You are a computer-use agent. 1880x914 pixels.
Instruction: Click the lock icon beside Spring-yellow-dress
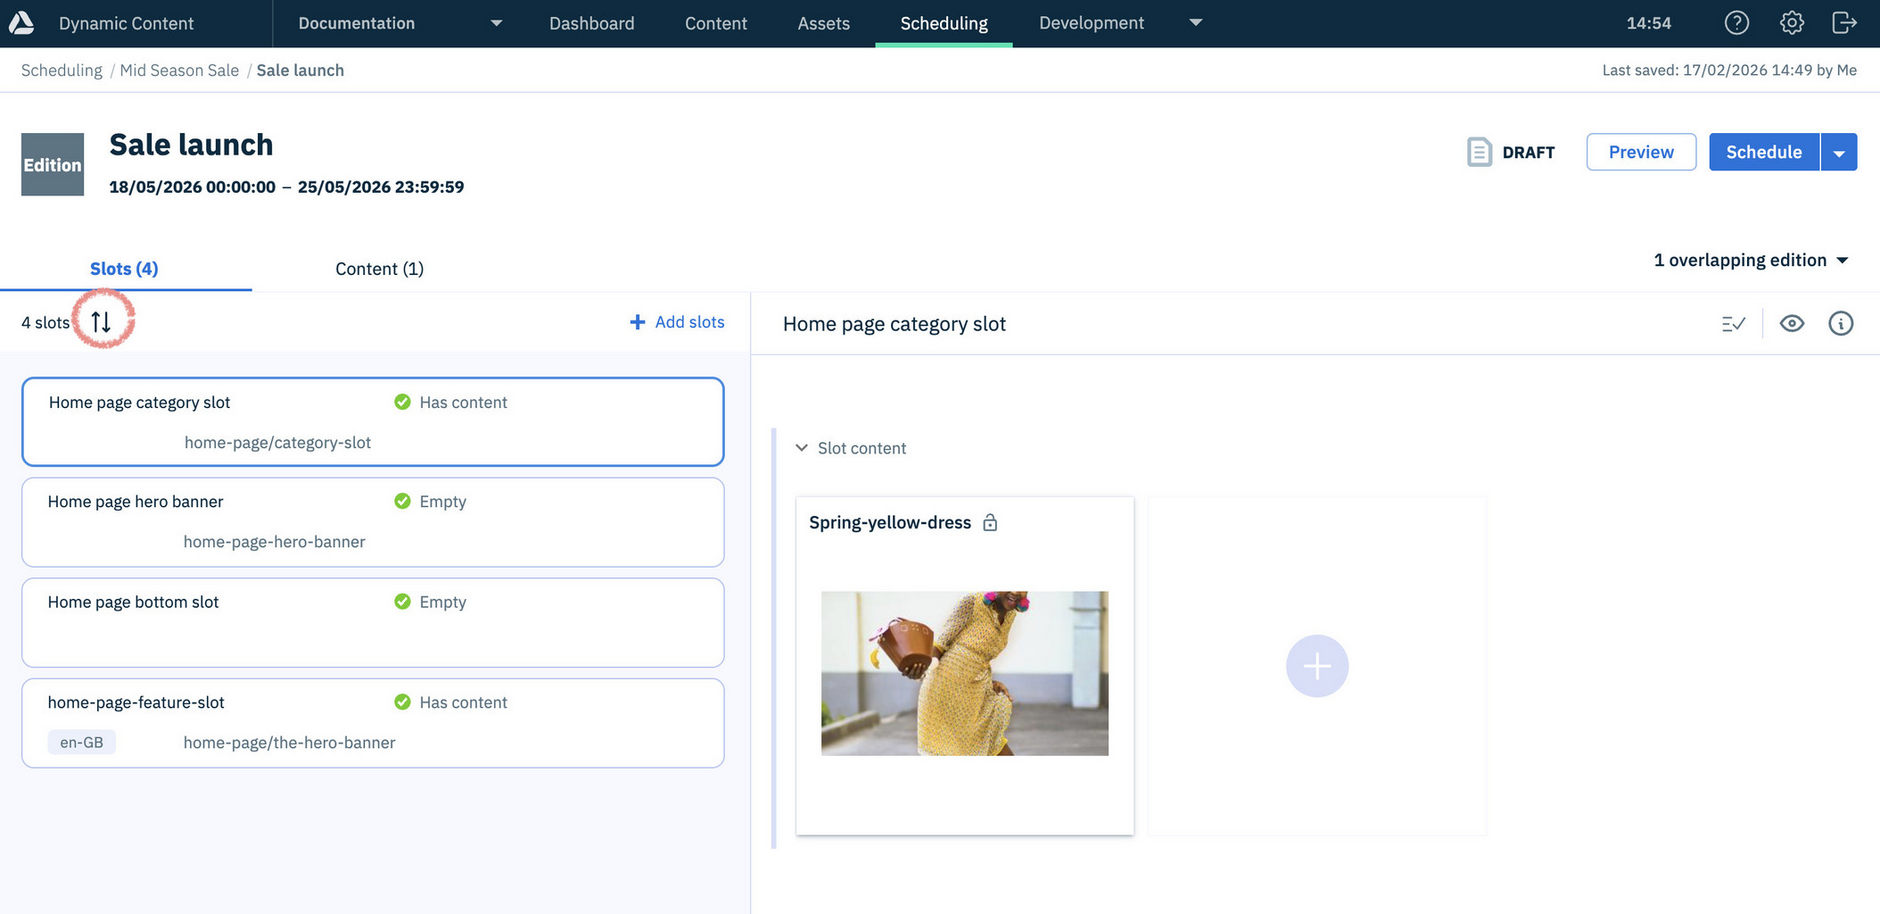point(990,523)
